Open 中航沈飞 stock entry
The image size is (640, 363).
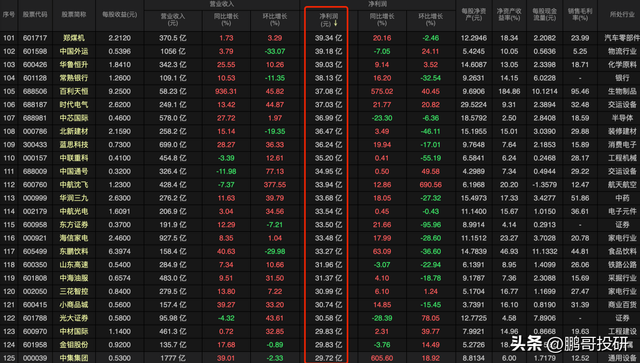(74, 185)
